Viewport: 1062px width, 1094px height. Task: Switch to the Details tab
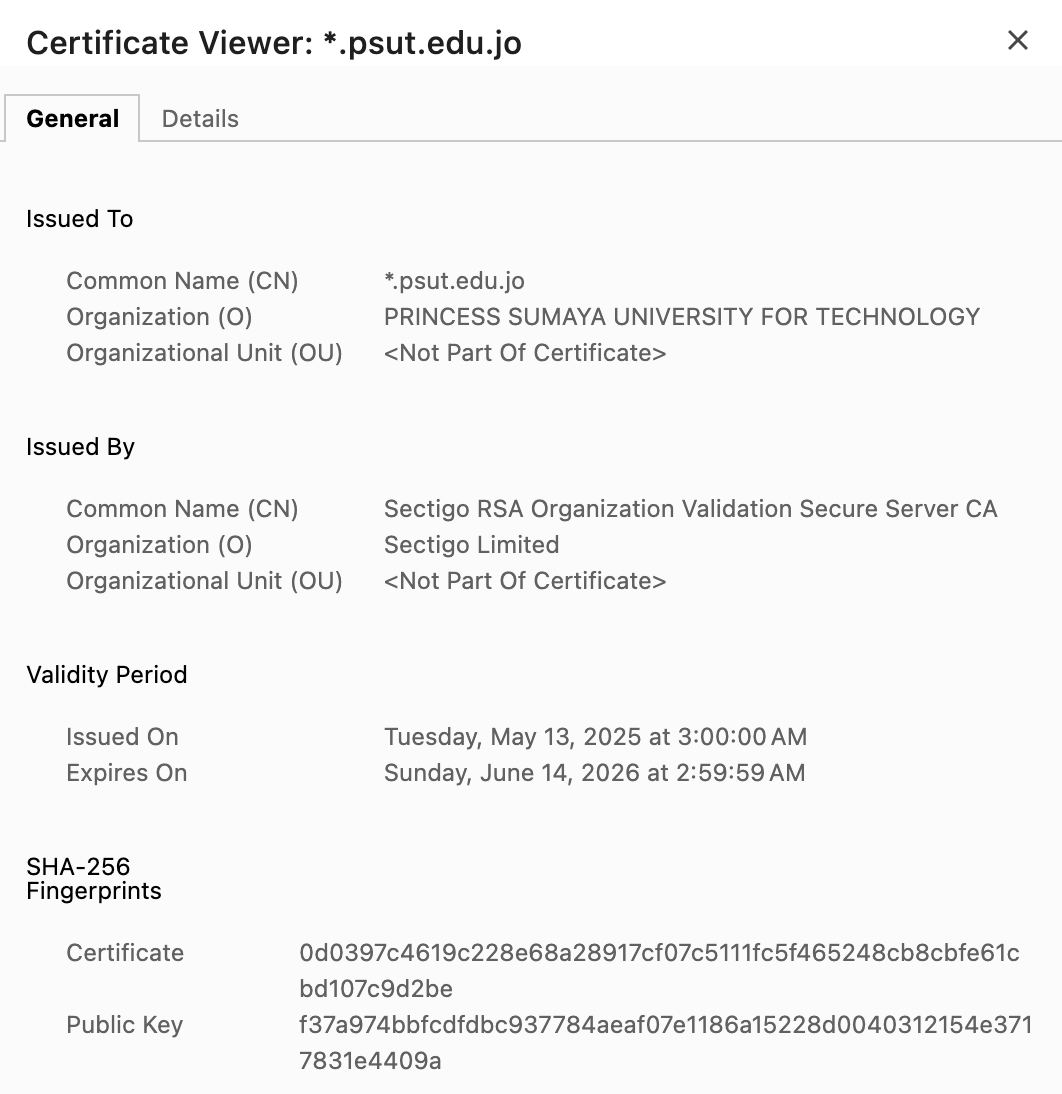tap(200, 118)
